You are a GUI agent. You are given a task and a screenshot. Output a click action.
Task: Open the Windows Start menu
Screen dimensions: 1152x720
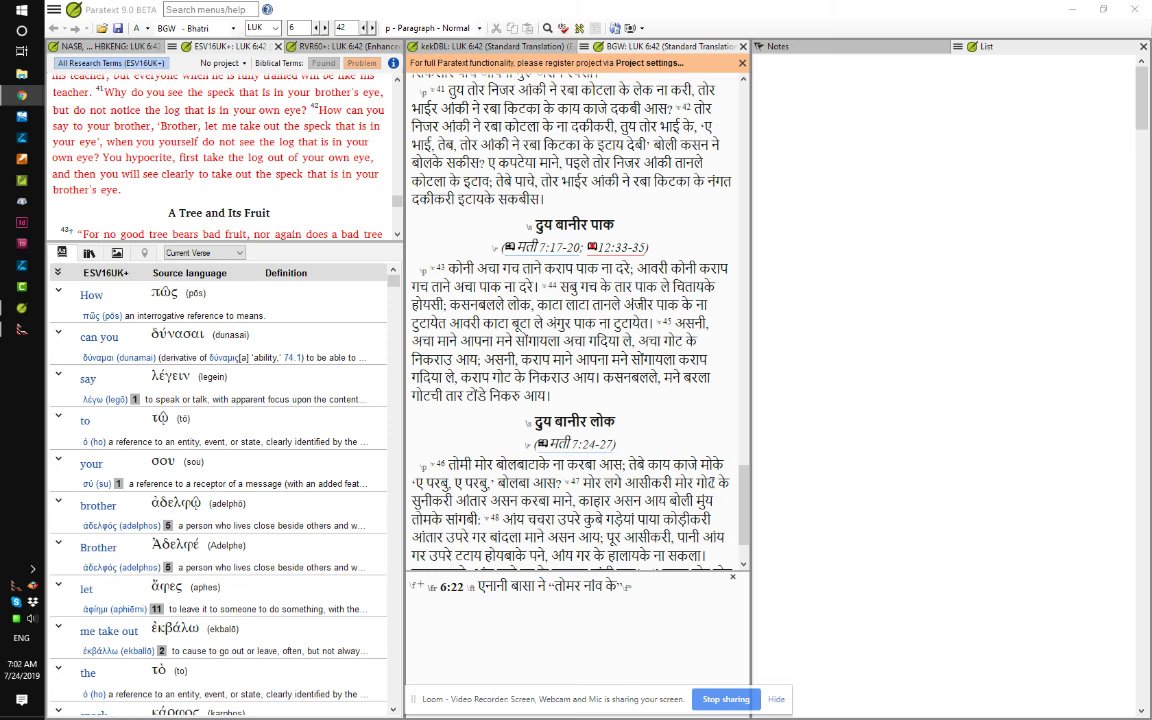(21, 10)
